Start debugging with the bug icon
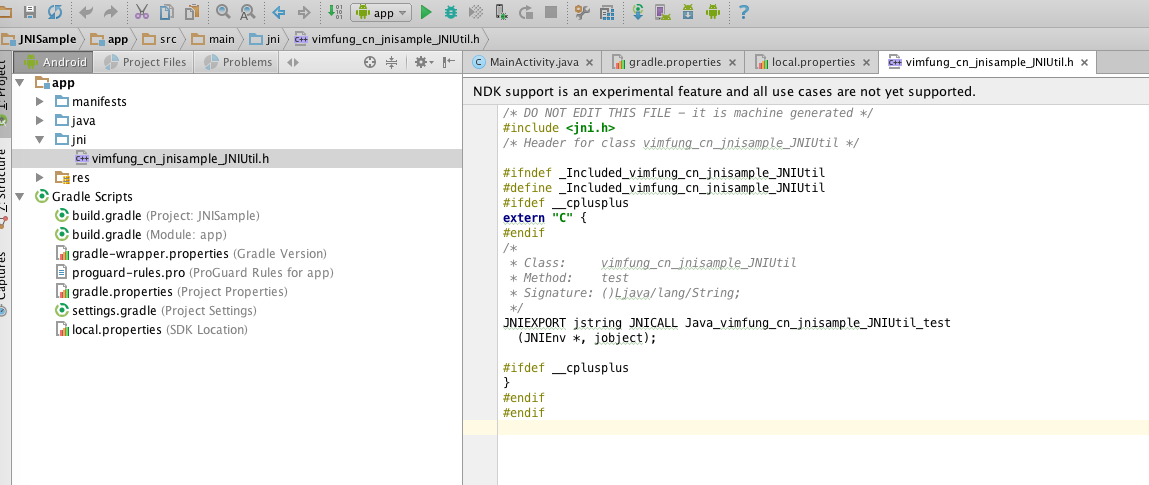1149x485 pixels. tap(451, 13)
